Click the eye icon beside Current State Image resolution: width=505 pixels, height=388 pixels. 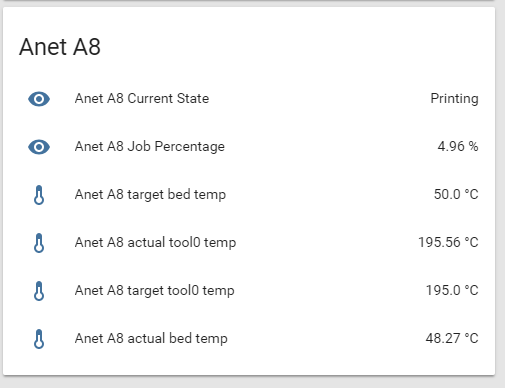coord(39,99)
